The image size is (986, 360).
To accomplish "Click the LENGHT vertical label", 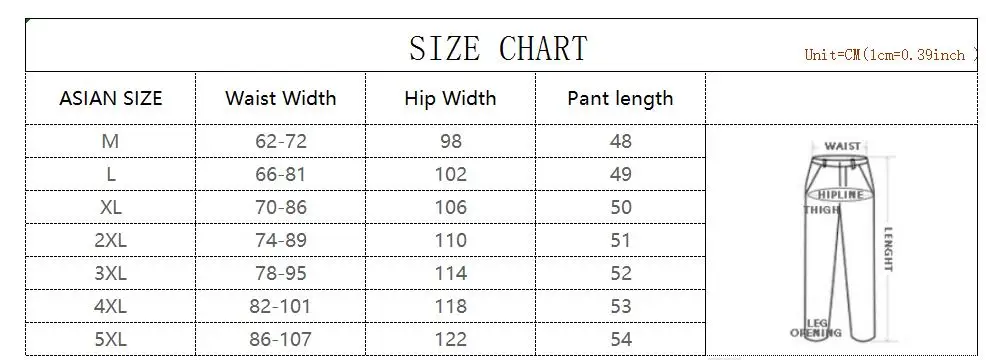I will (x=889, y=249).
